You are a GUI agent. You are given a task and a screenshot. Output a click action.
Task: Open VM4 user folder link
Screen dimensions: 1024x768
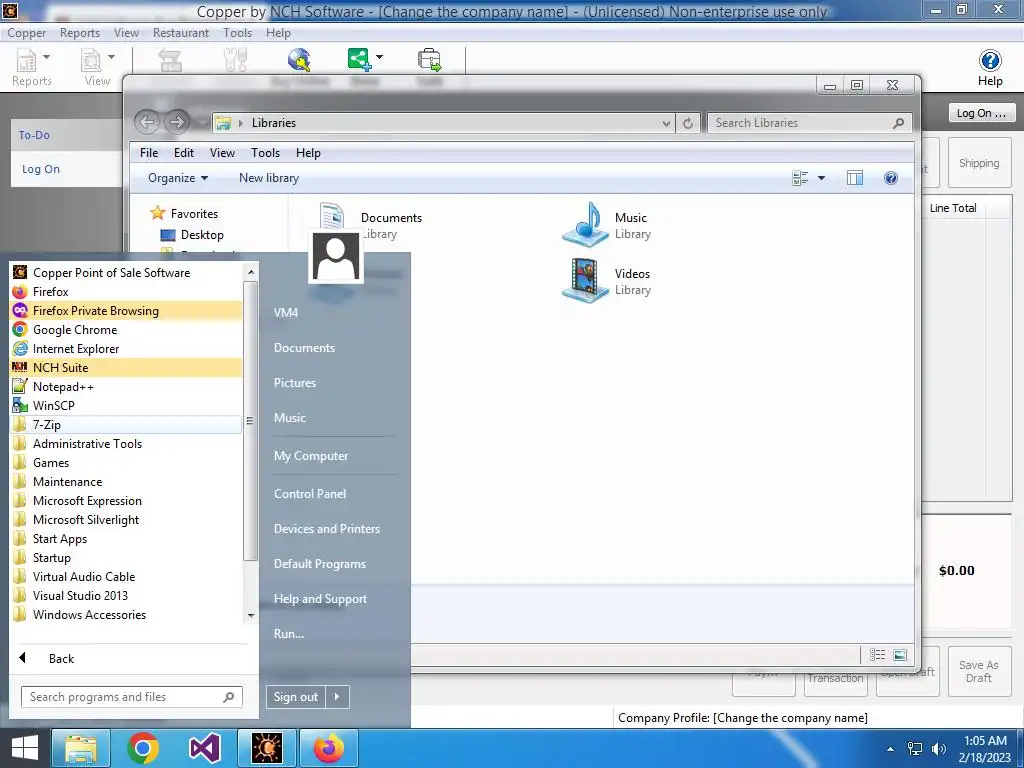[286, 312]
